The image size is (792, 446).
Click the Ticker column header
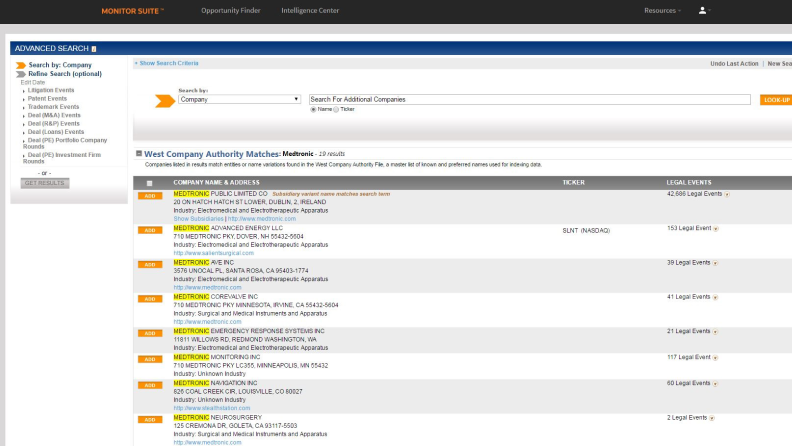[573, 183]
